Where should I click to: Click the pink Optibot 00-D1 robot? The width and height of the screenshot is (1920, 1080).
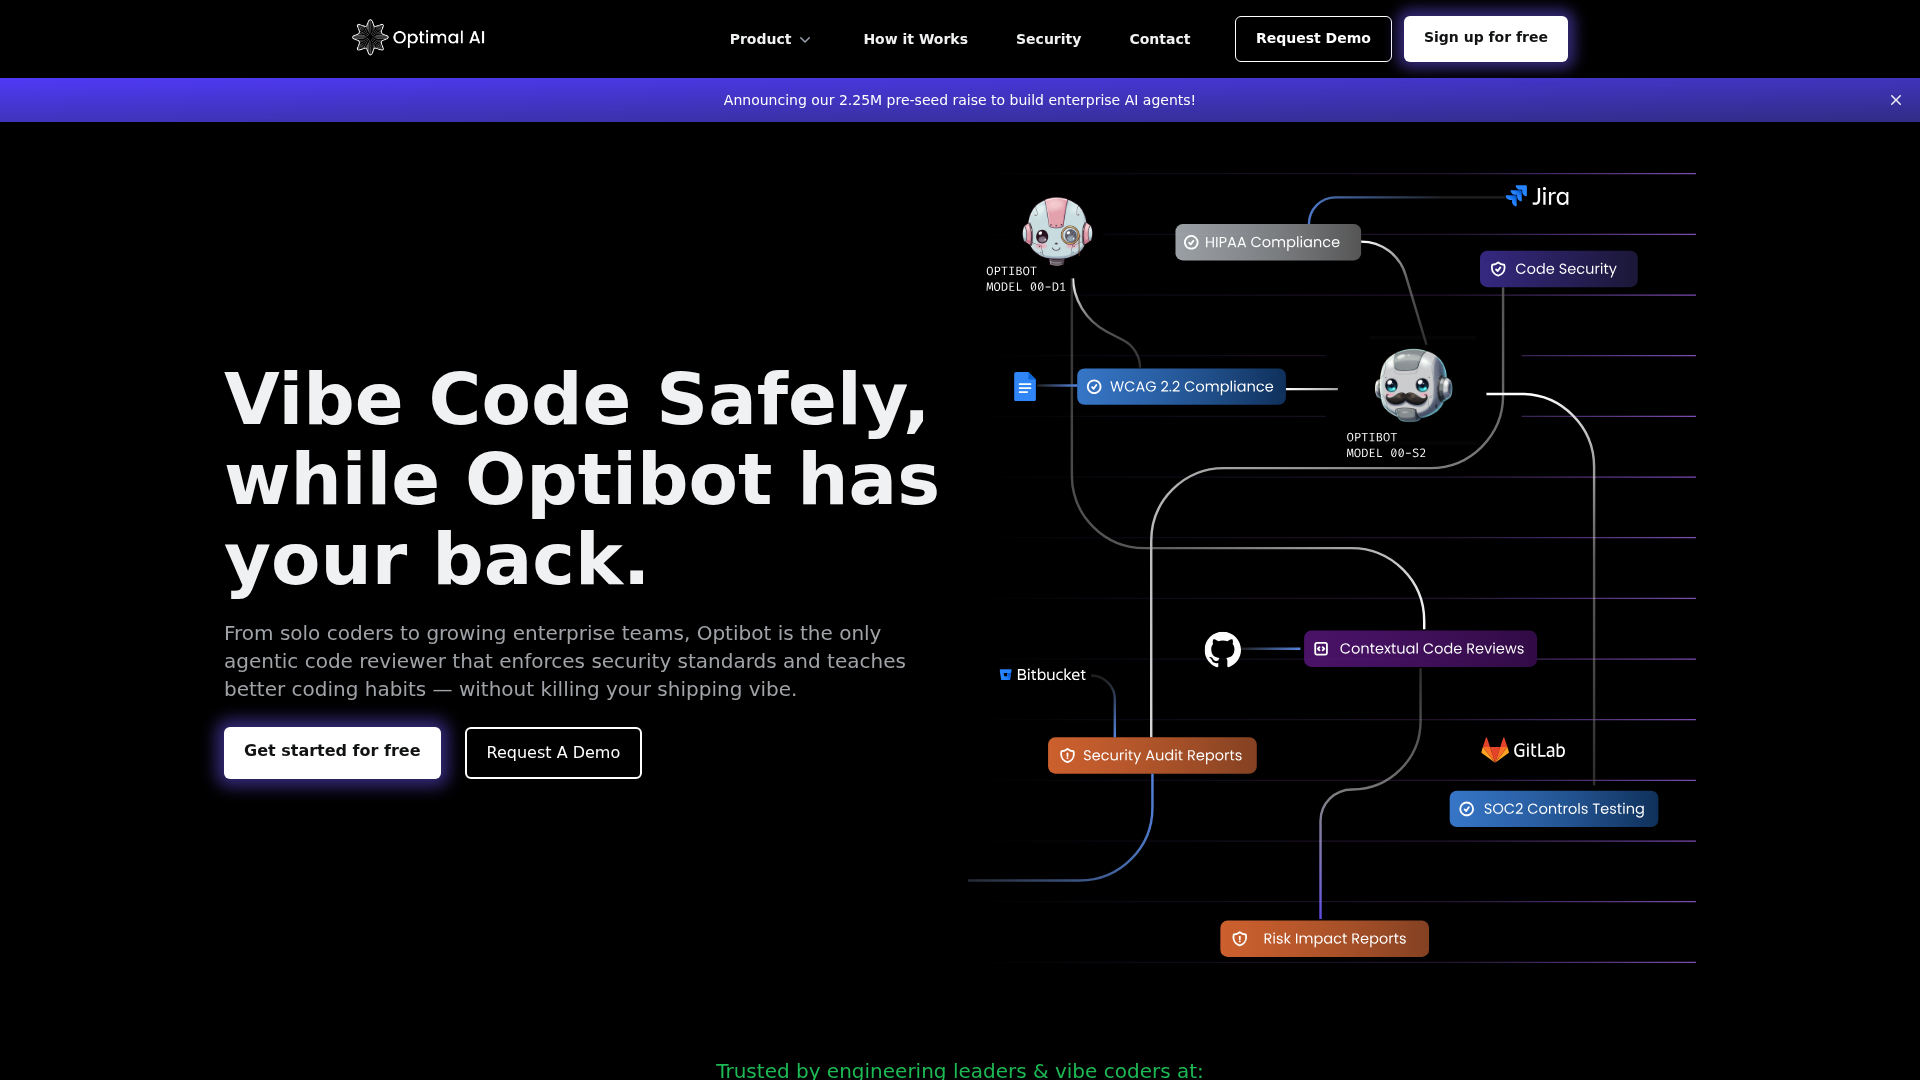pyautogui.click(x=1057, y=231)
